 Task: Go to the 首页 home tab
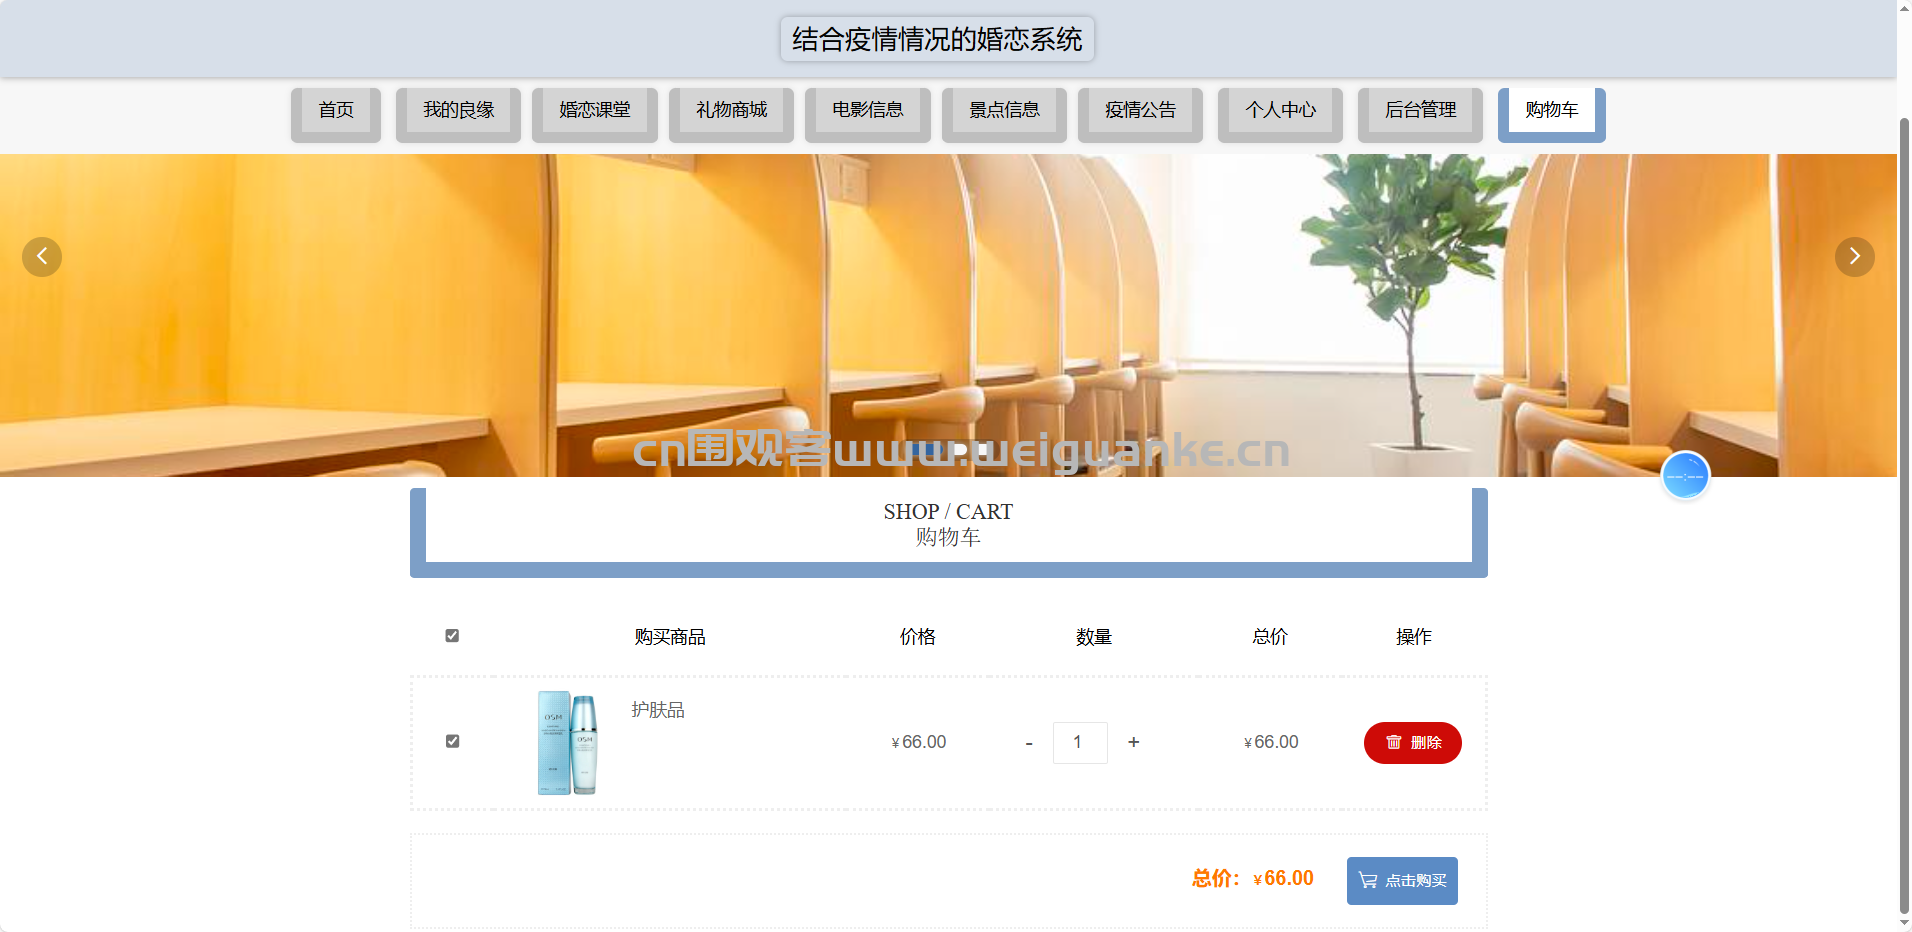tap(336, 111)
